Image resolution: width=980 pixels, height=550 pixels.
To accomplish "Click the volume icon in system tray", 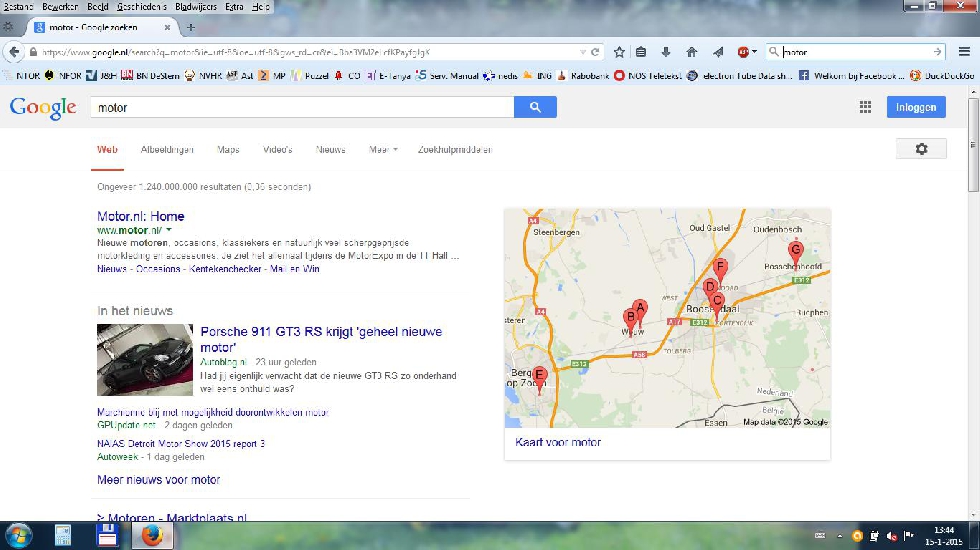I will pos(892,536).
